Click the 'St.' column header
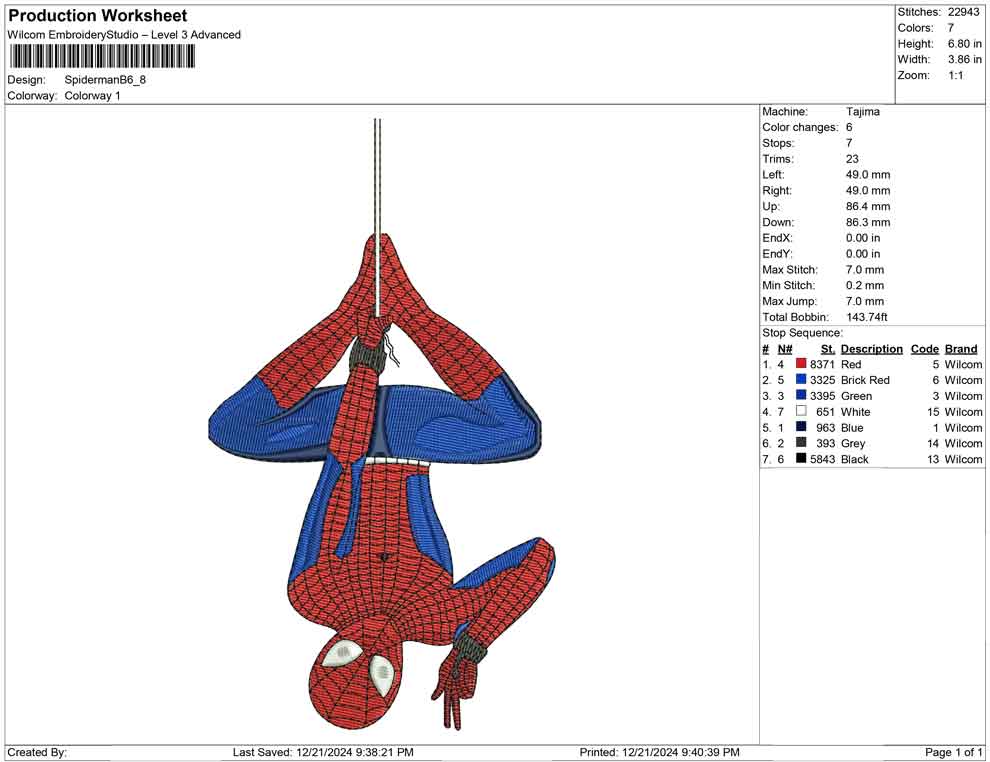 (x=828, y=348)
